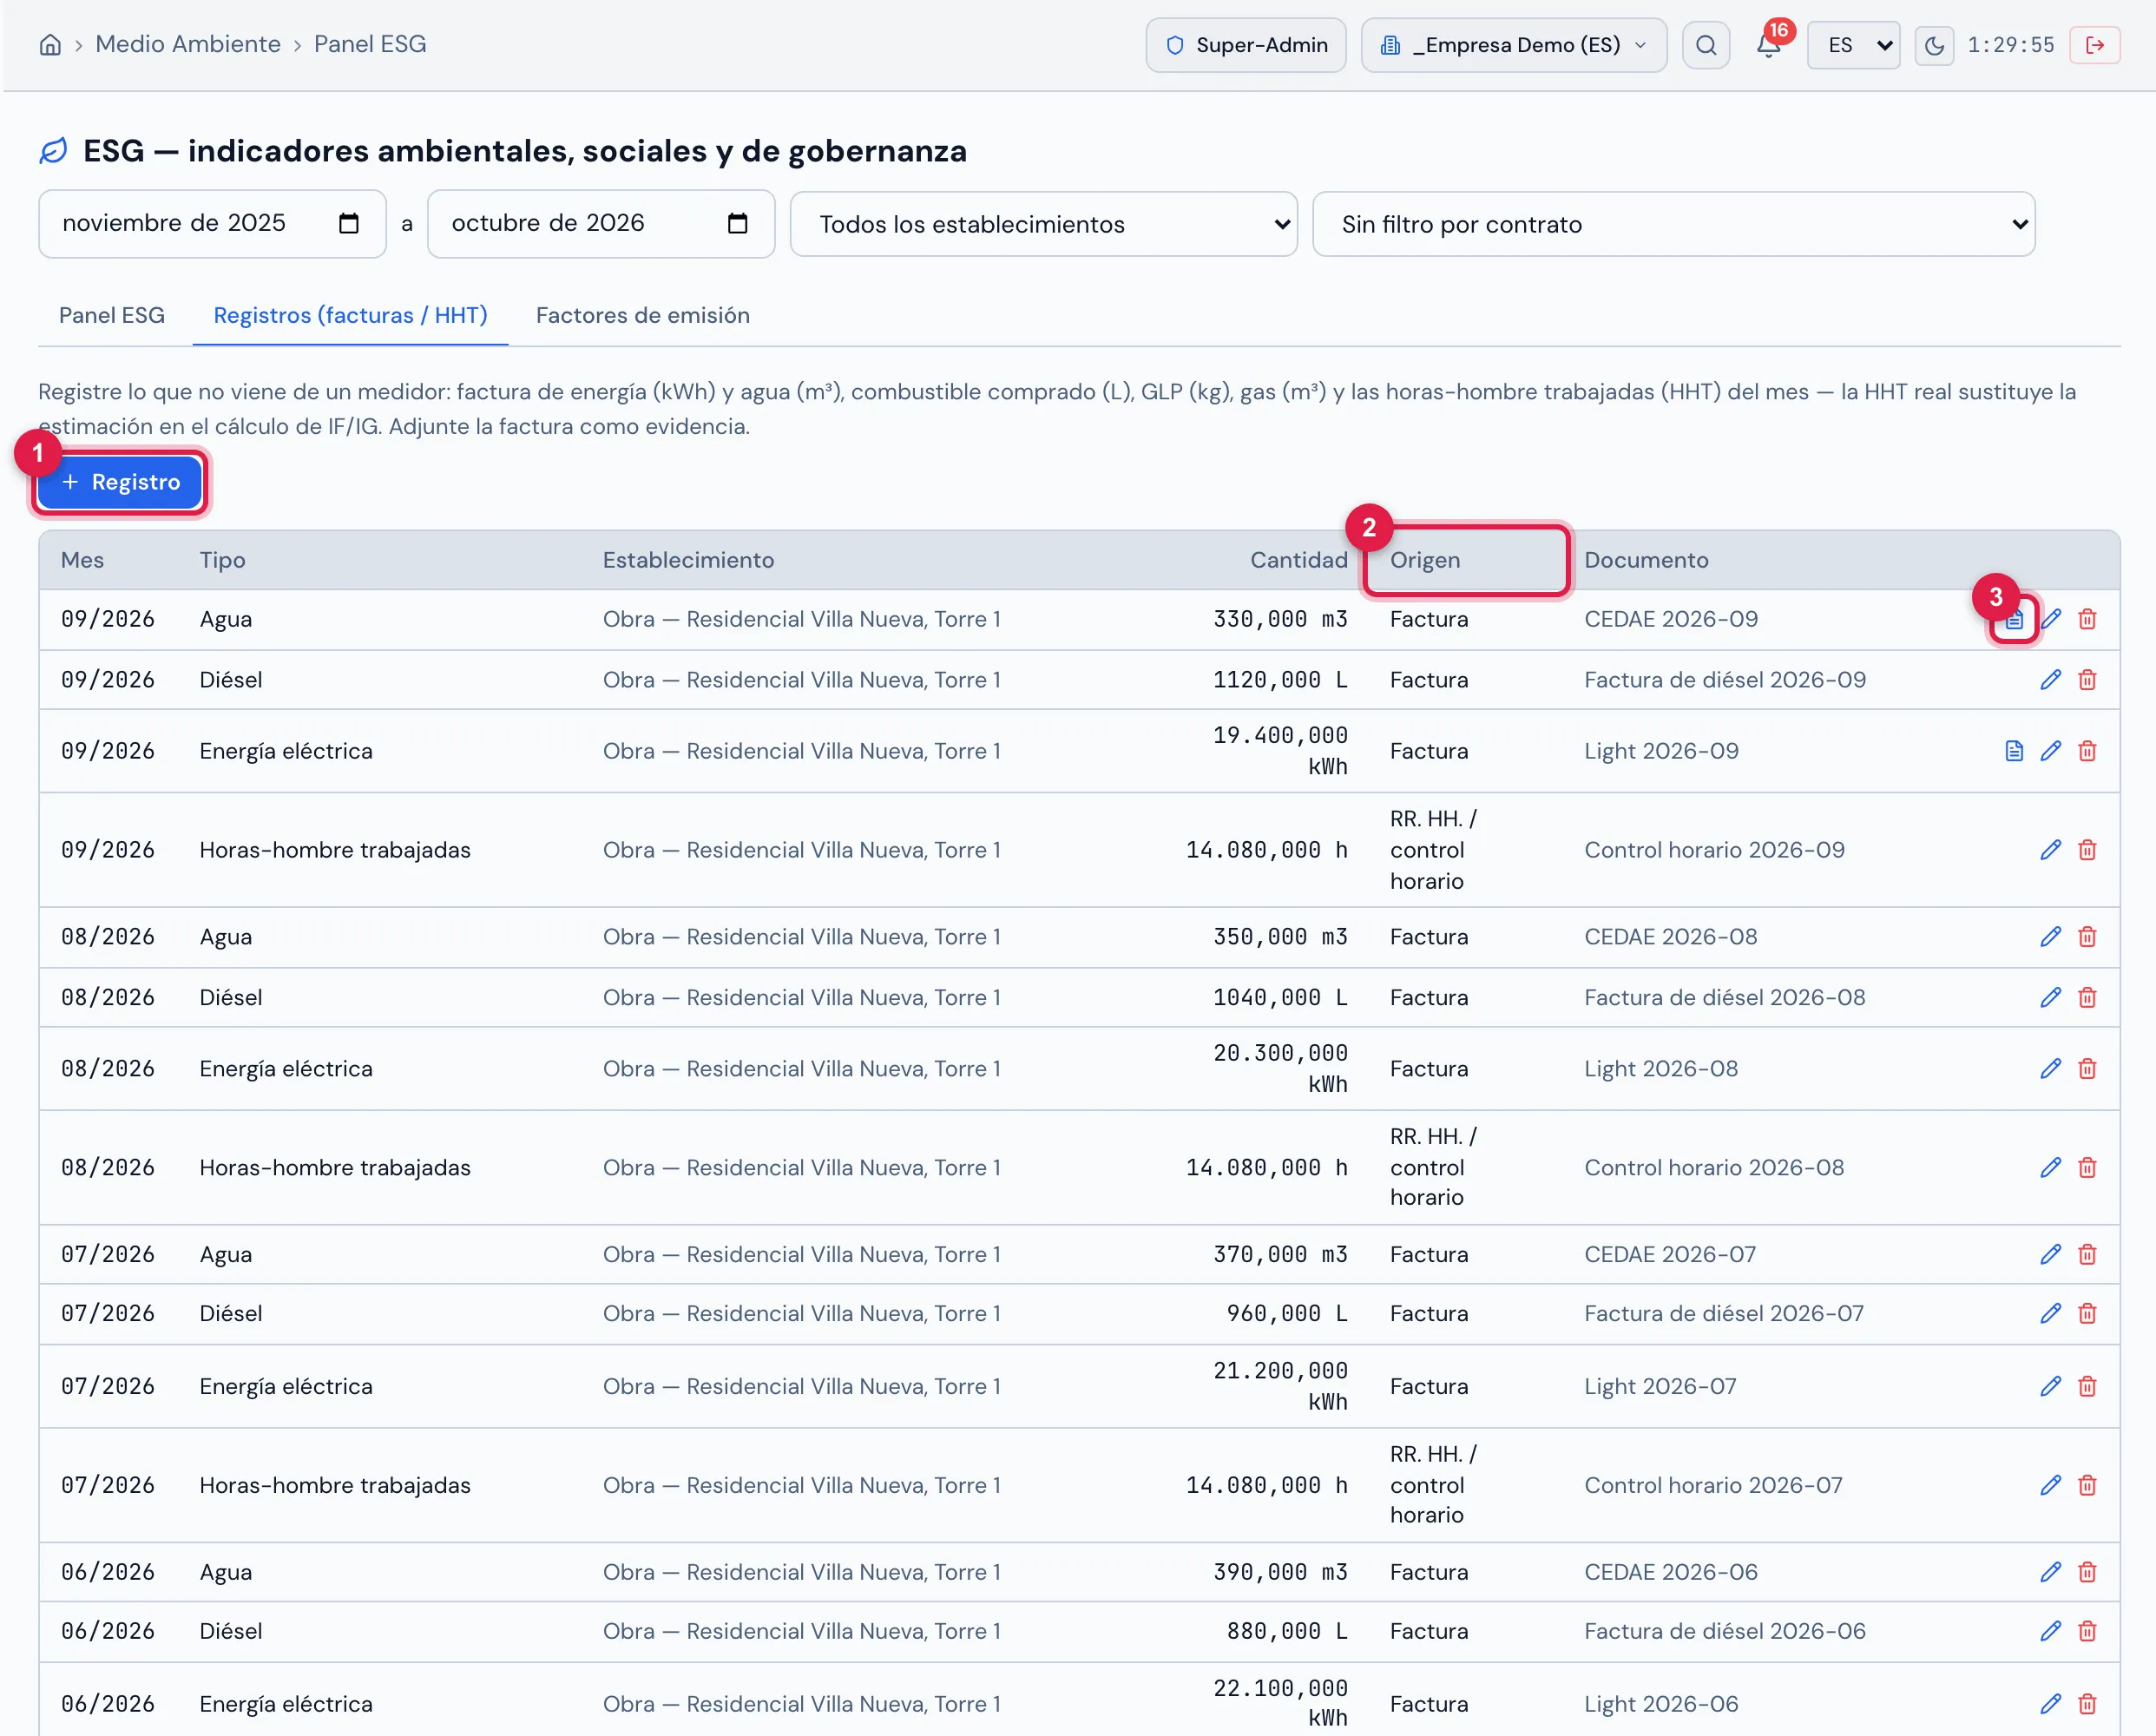
Task: Select the 19.400,000 kWh quantity cell
Action: pyautogui.click(x=1280, y=751)
